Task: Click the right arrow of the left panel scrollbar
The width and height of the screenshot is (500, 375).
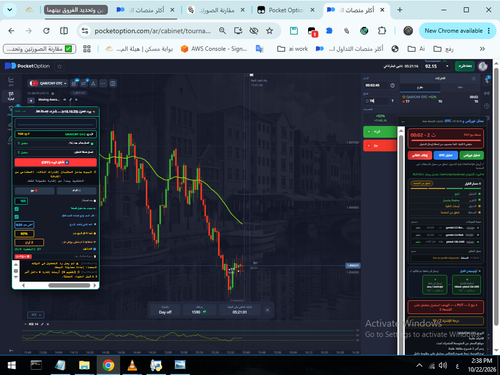Action: [x=95, y=285]
